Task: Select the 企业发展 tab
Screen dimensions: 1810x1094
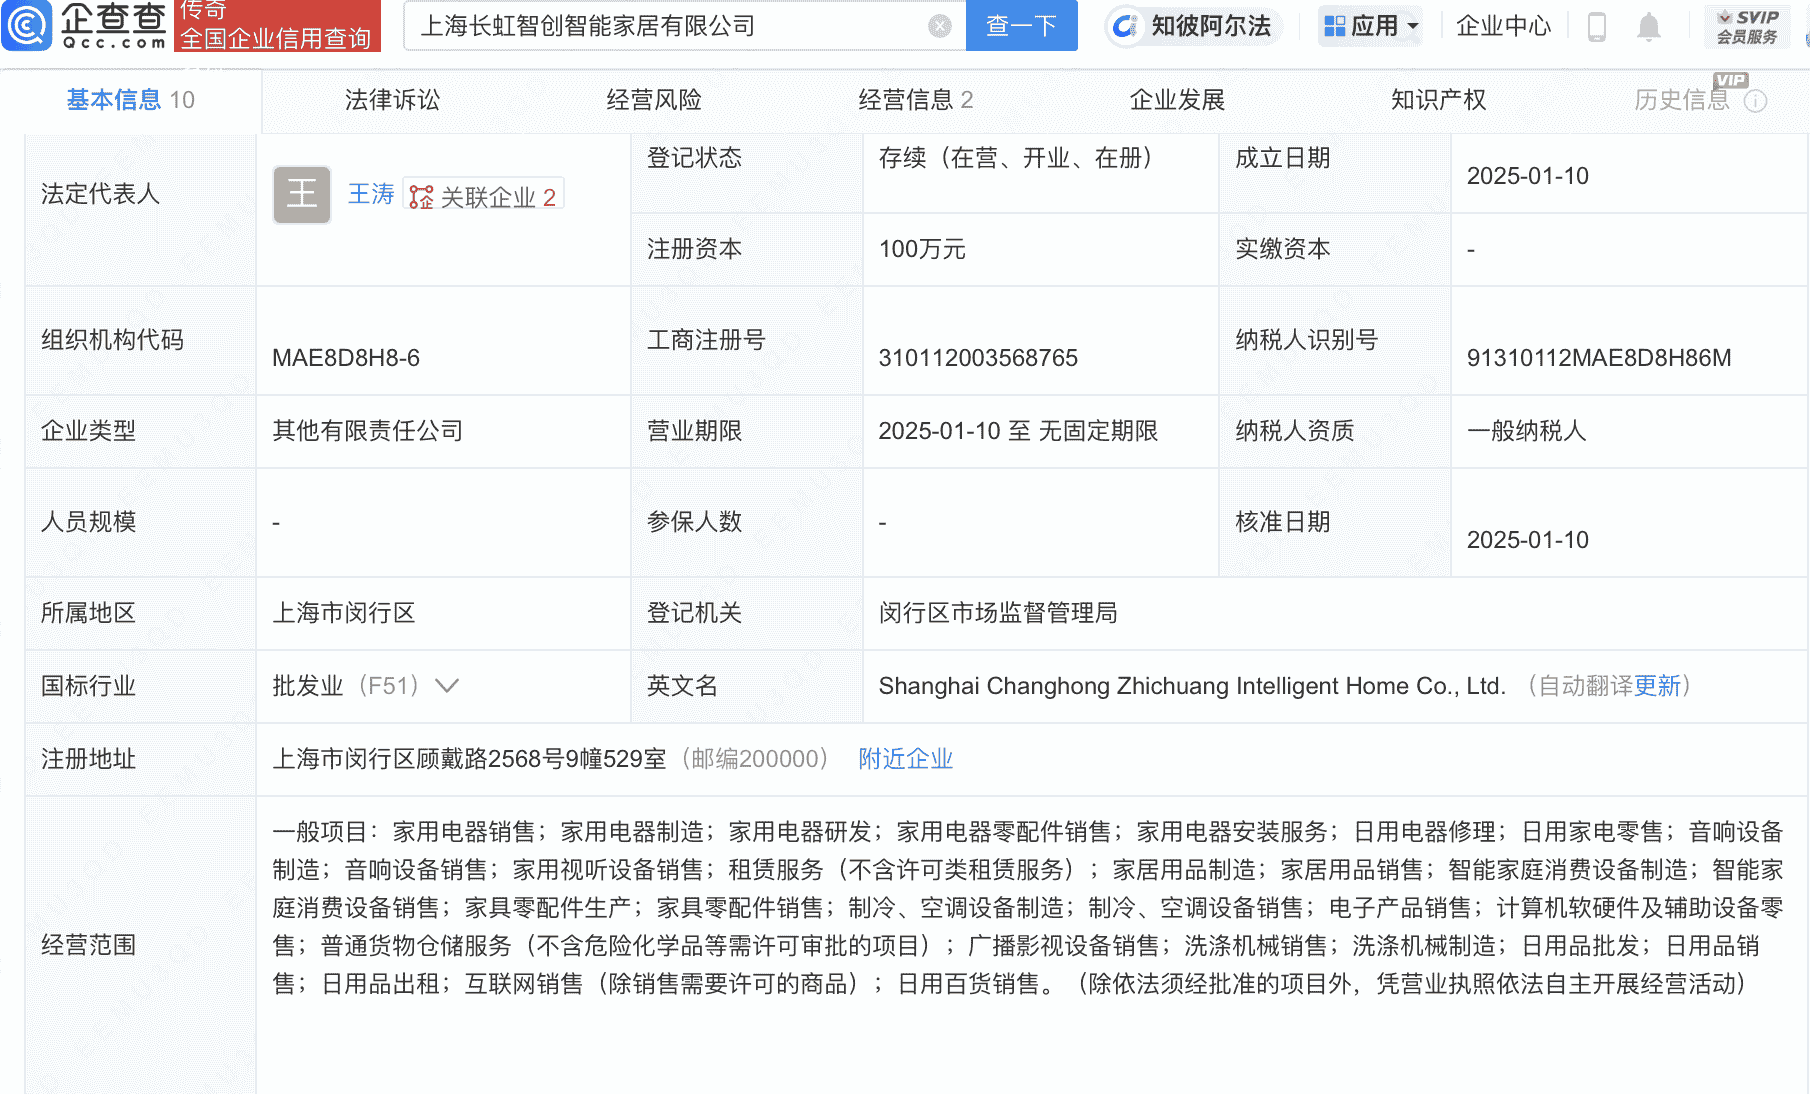Action: point(1177,100)
